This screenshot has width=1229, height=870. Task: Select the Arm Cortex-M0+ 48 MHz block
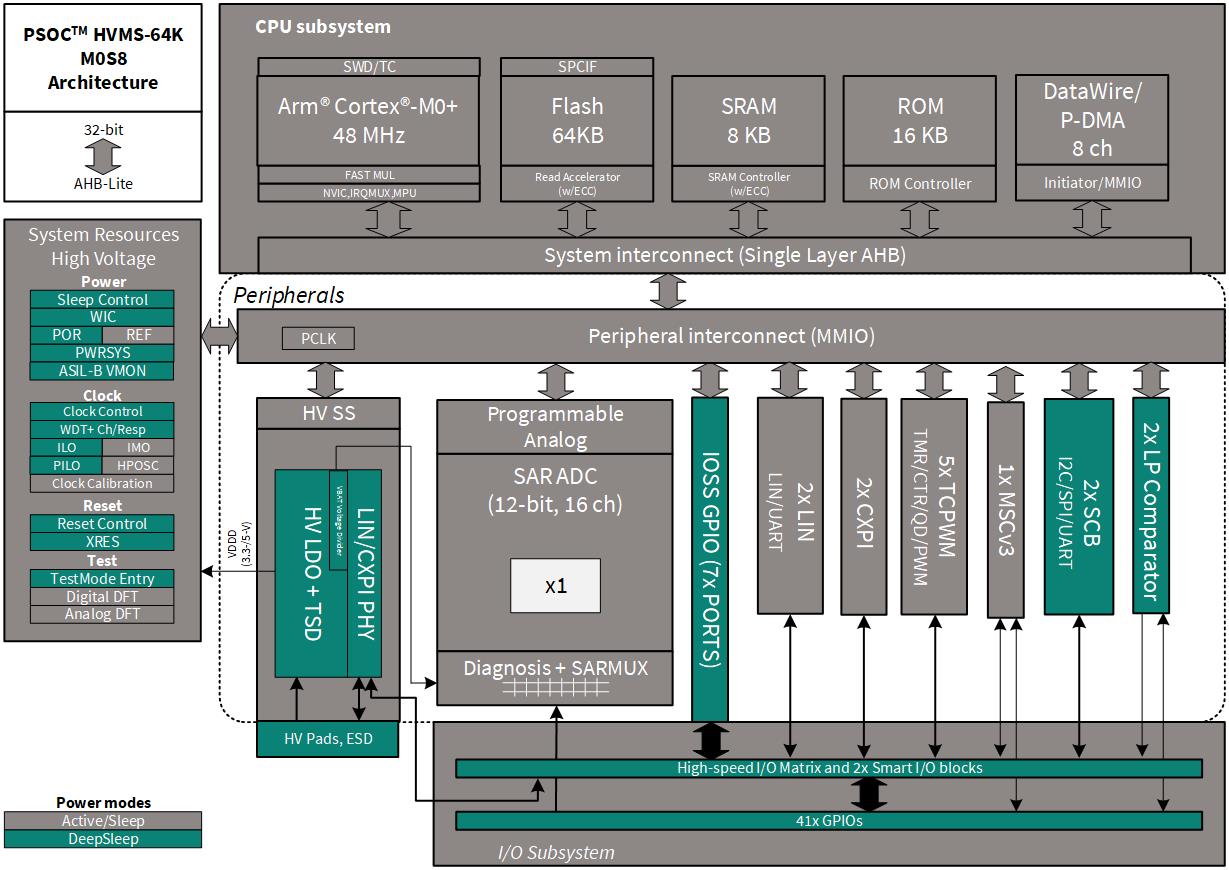pyautogui.click(x=369, y=120)
